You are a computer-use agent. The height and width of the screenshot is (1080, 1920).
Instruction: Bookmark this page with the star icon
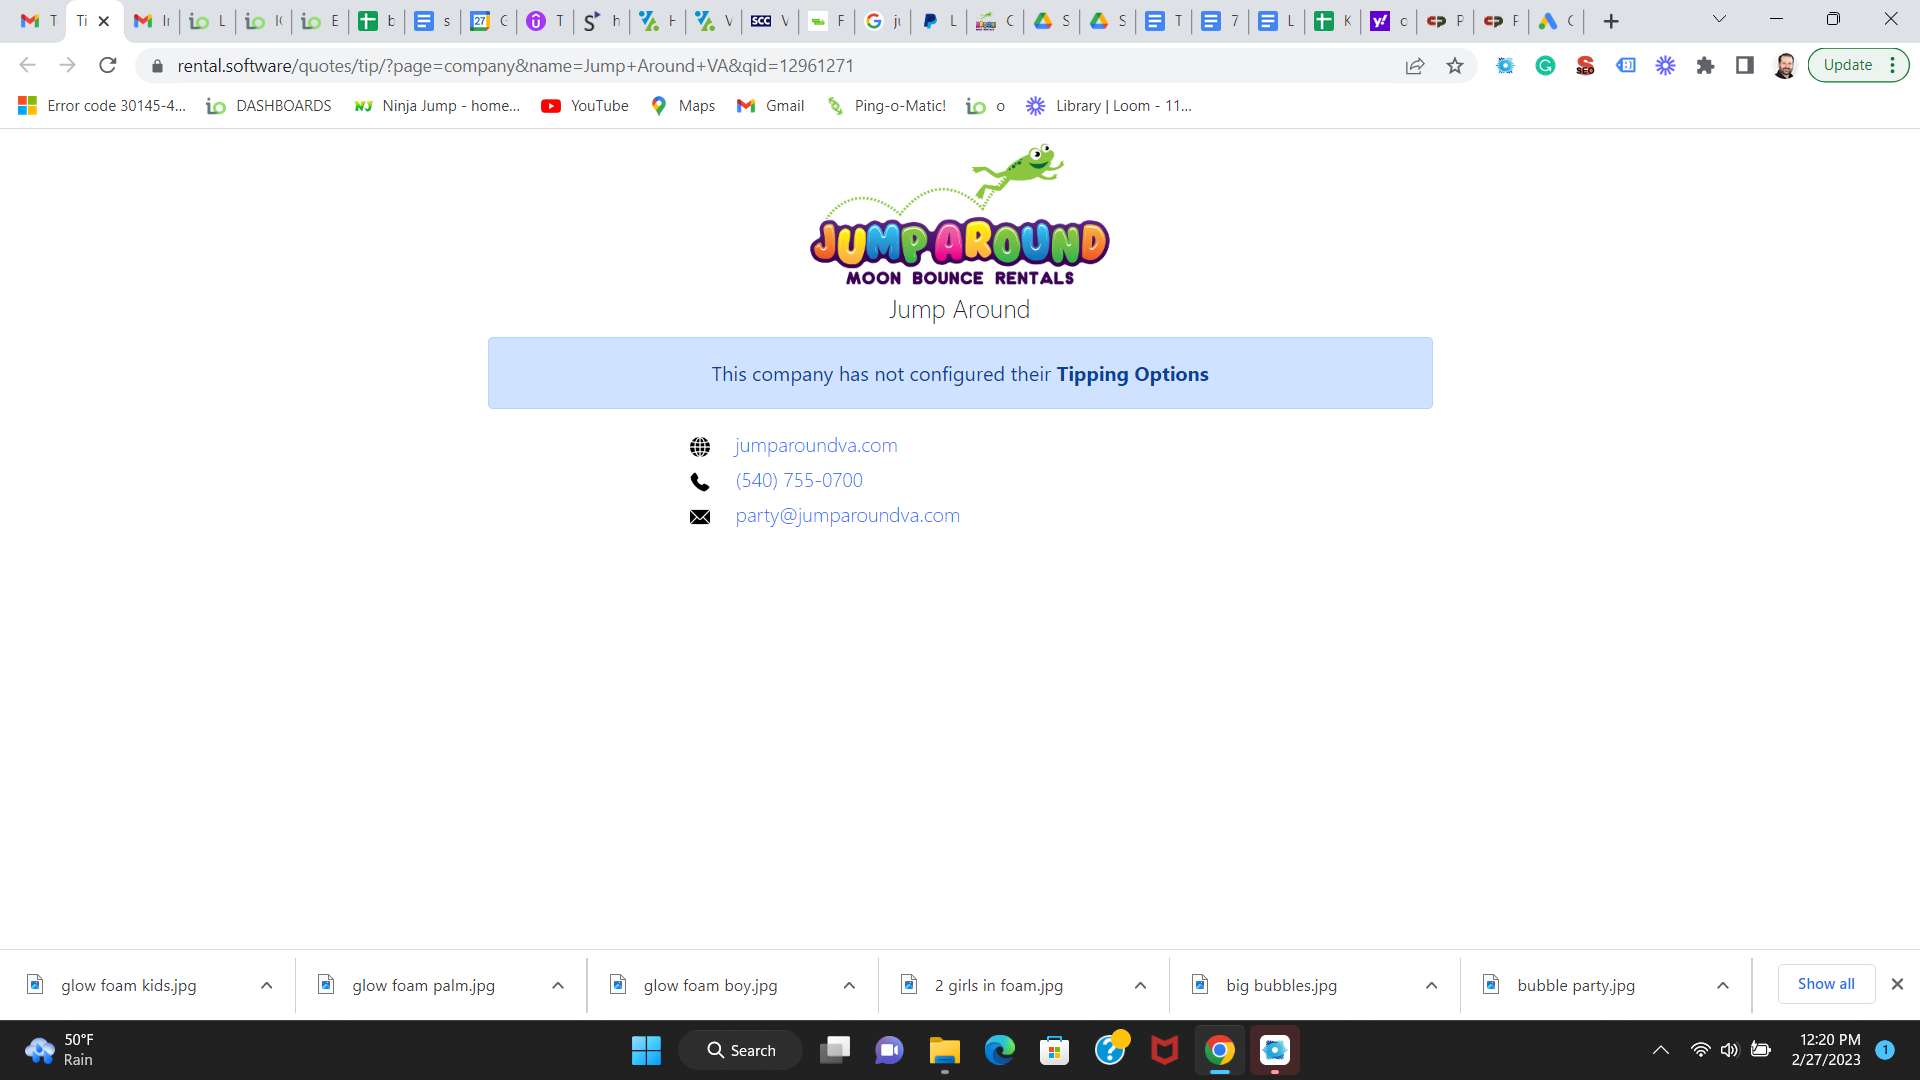coord(1455,66)
